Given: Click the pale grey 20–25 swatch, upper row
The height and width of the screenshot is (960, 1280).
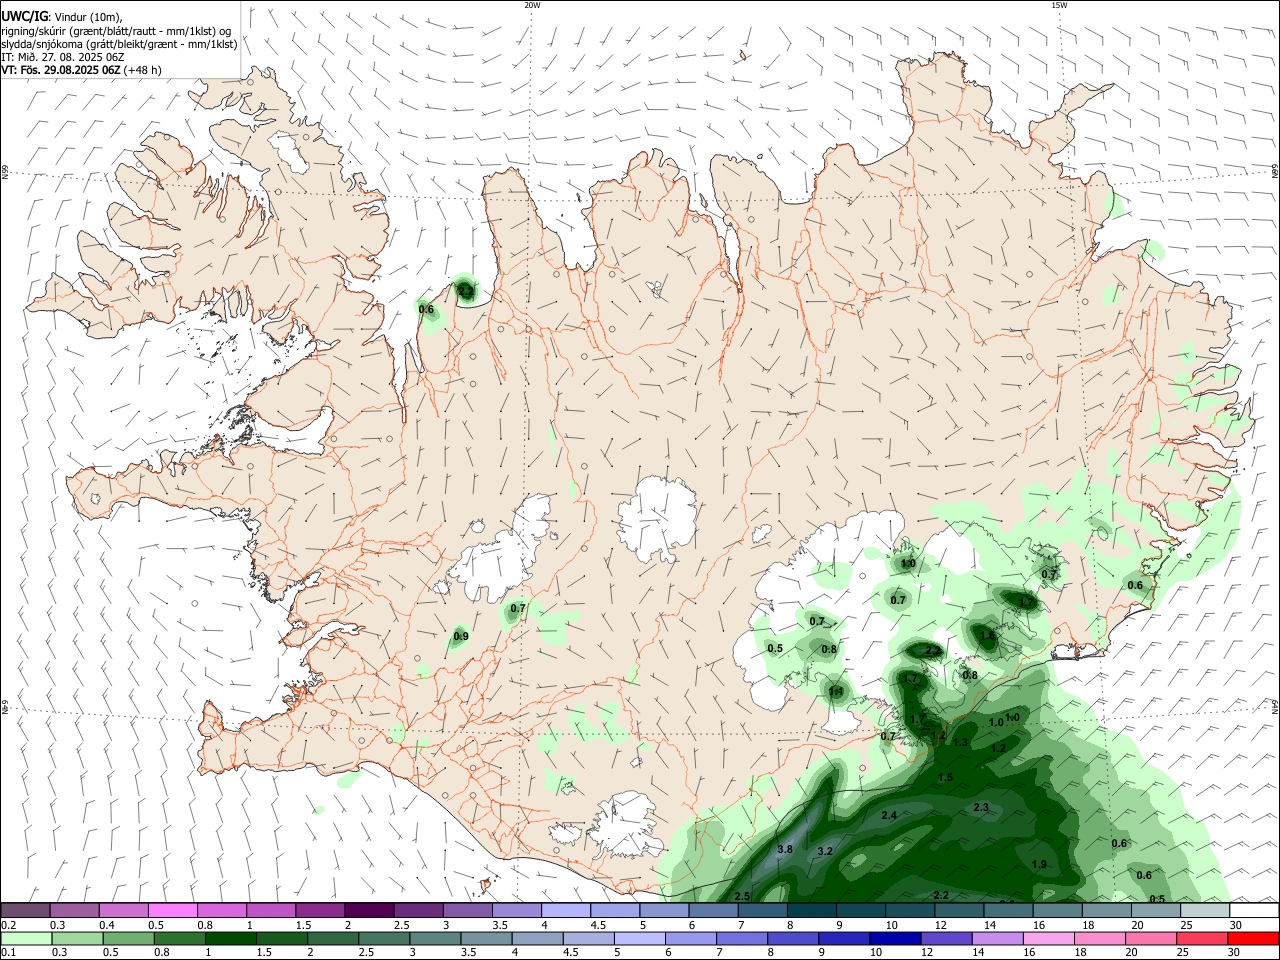Looking at the screenshot, I should 1205,910.
